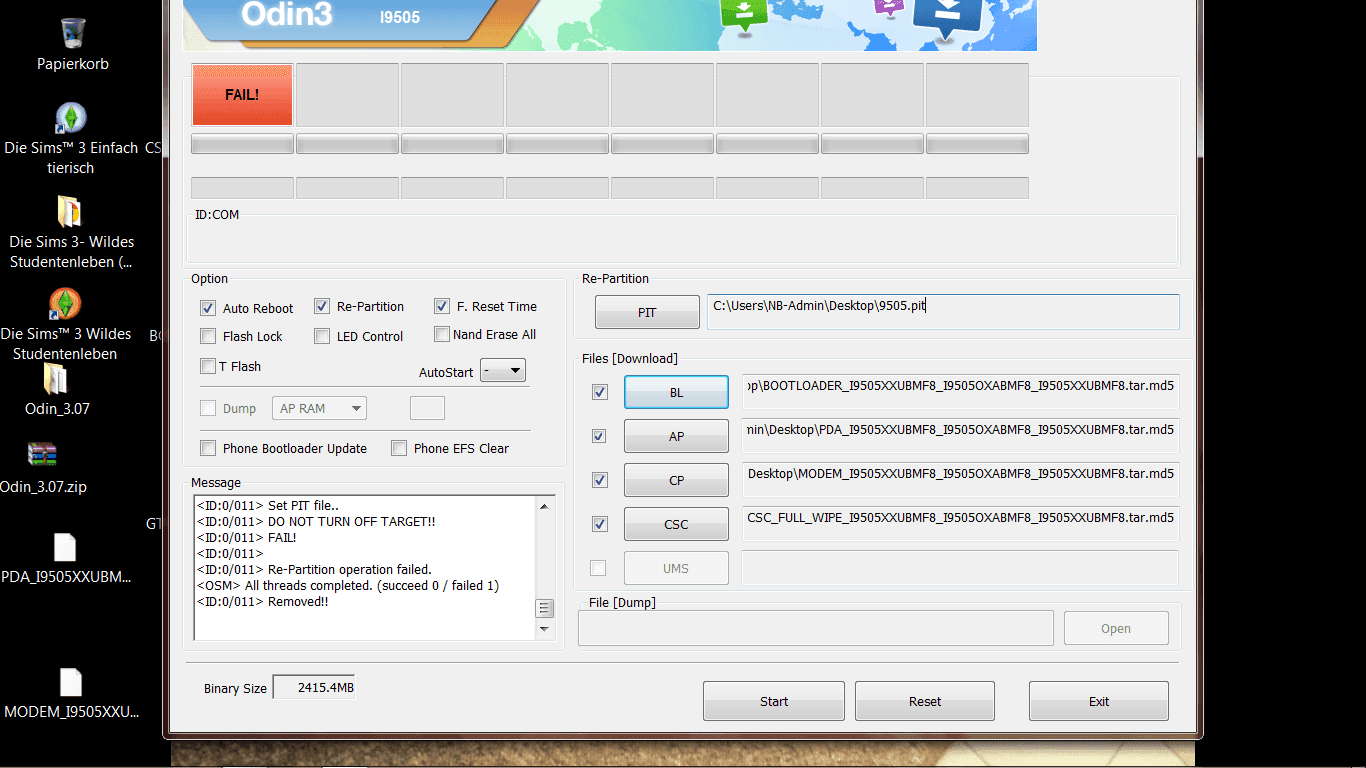Click the PDA file path field
The height and width of the screenshot is (768, 1366).
click(x=960, y=436)
